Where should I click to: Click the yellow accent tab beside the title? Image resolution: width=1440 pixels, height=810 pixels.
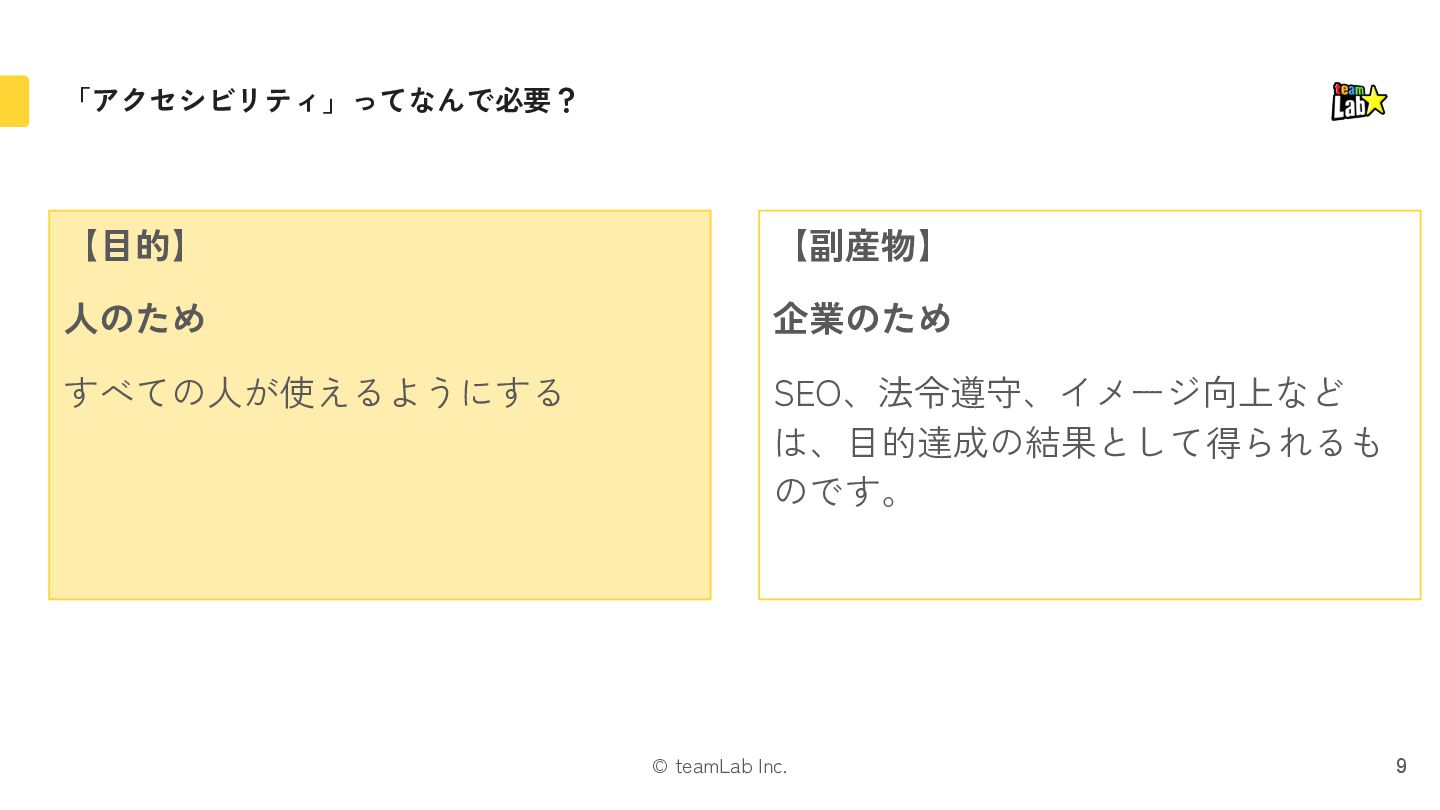tap(14, 101)
